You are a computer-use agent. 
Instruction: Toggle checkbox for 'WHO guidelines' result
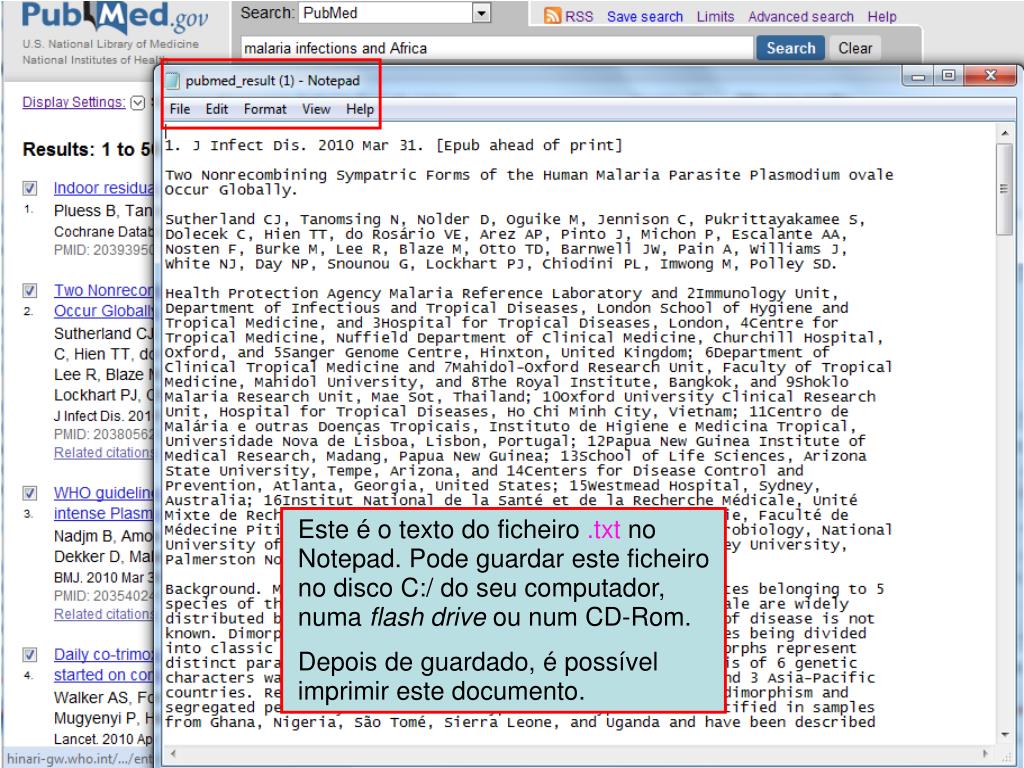point(30,492)
